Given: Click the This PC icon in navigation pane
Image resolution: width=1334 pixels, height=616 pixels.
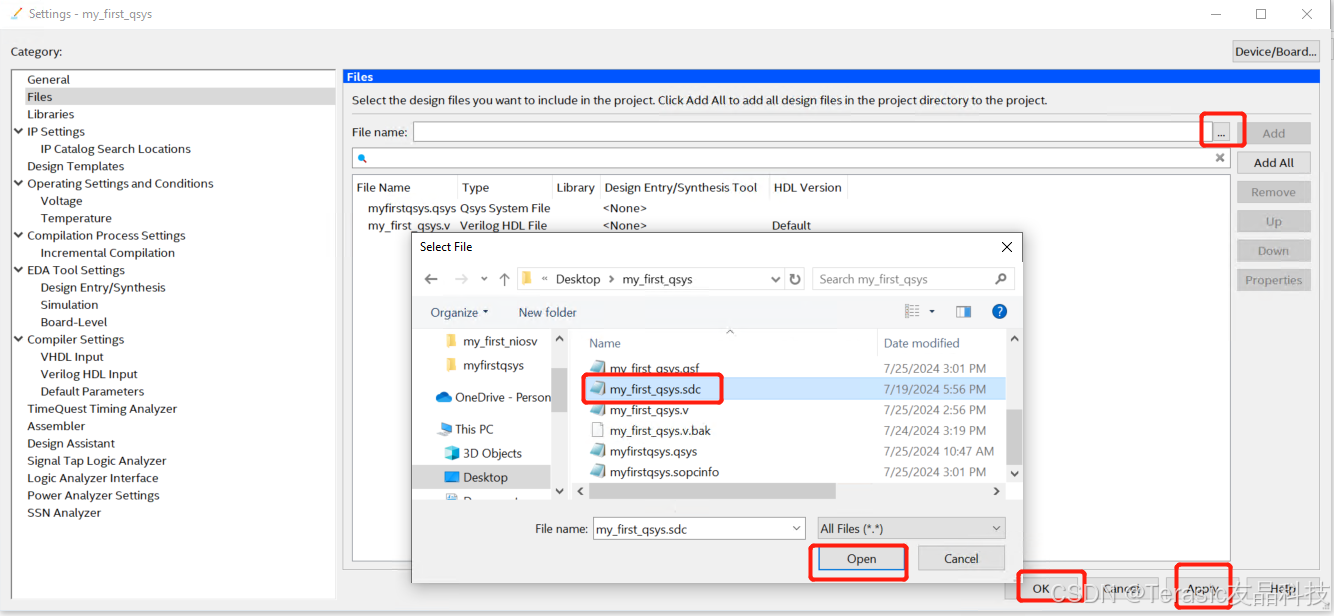Looking at the screenshot, I should tap(445, 429).
